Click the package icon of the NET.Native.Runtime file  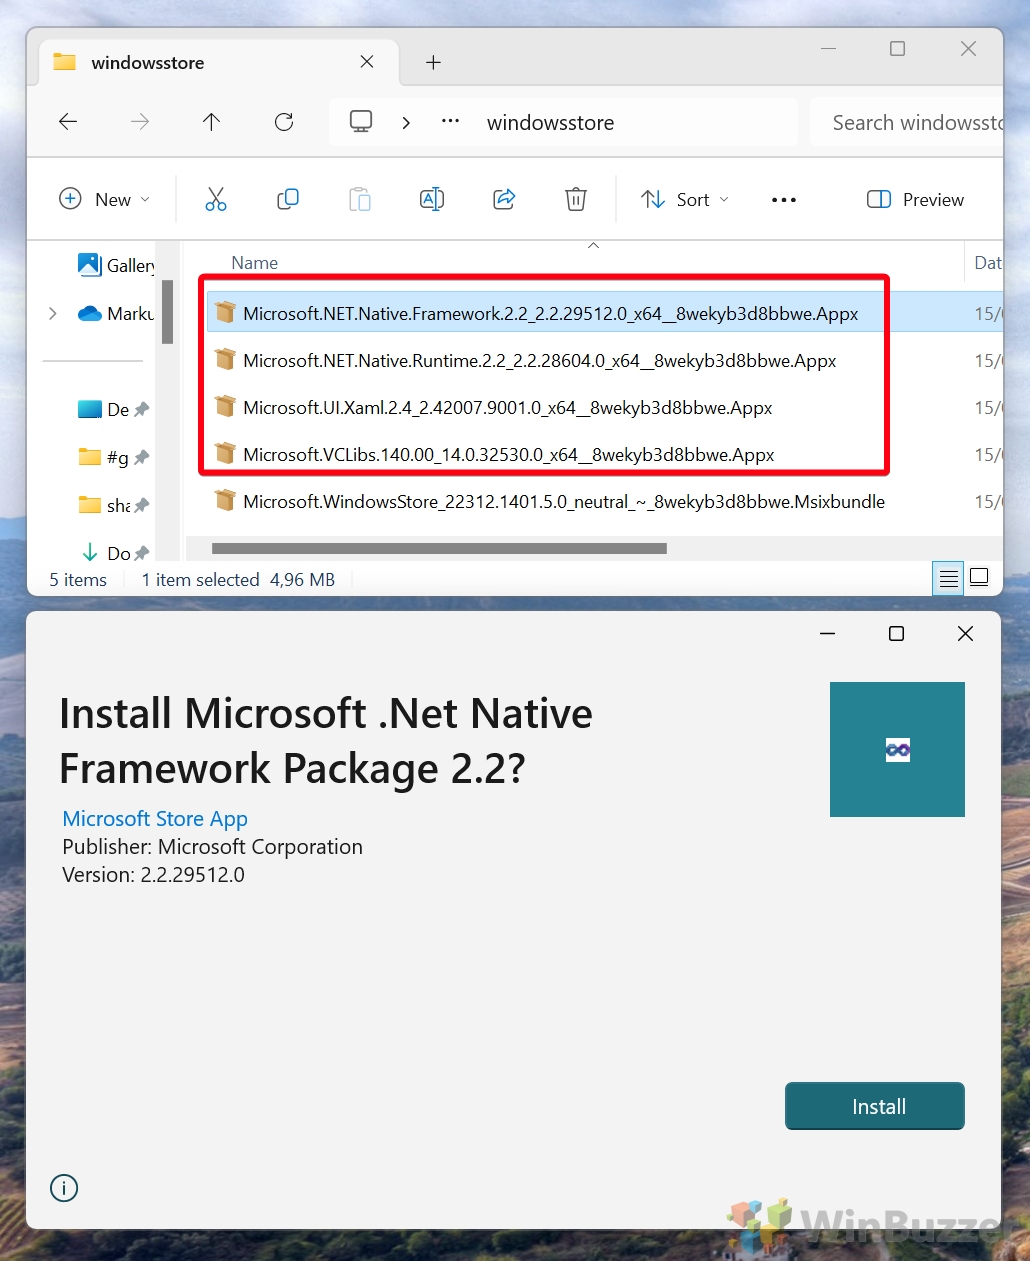pos(226,360)
